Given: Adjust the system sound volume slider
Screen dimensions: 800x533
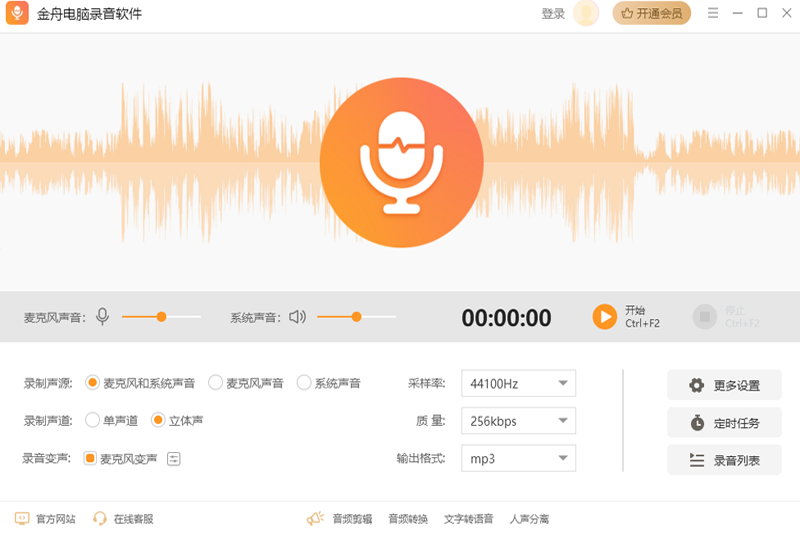Looking at the screenshot, I should (356, 317).
